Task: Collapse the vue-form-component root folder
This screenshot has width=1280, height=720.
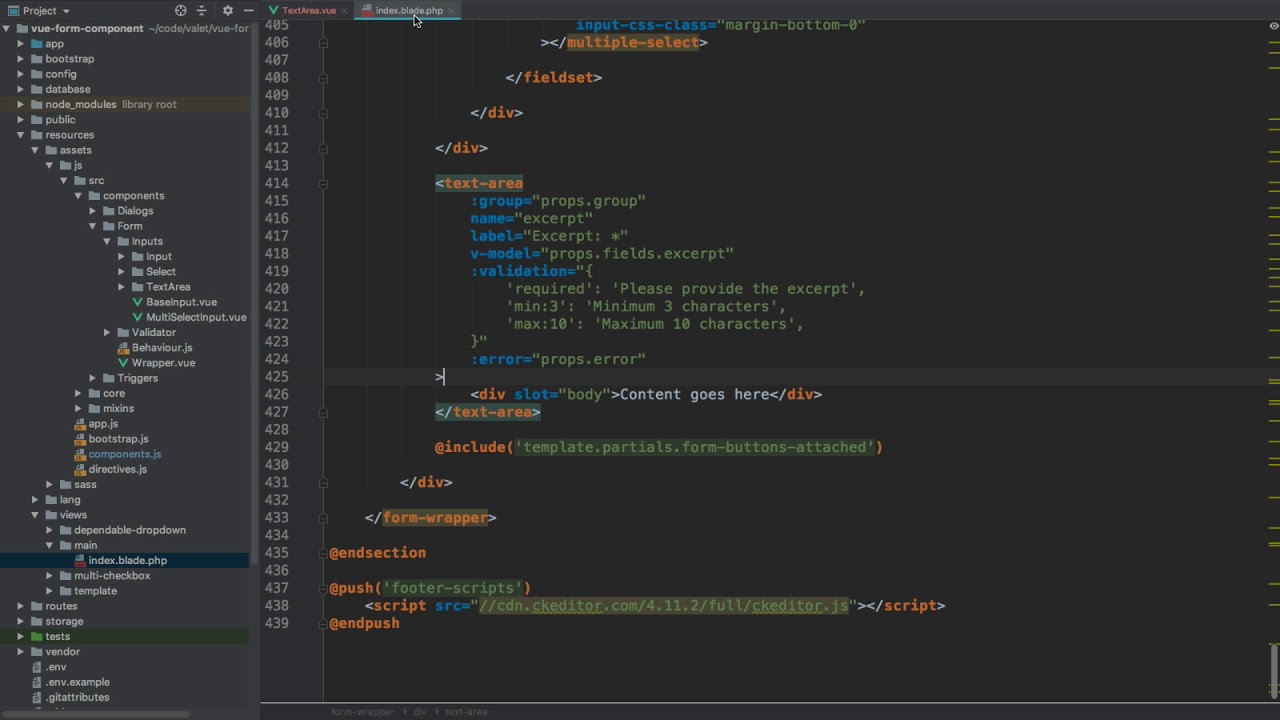Action: 6,29
